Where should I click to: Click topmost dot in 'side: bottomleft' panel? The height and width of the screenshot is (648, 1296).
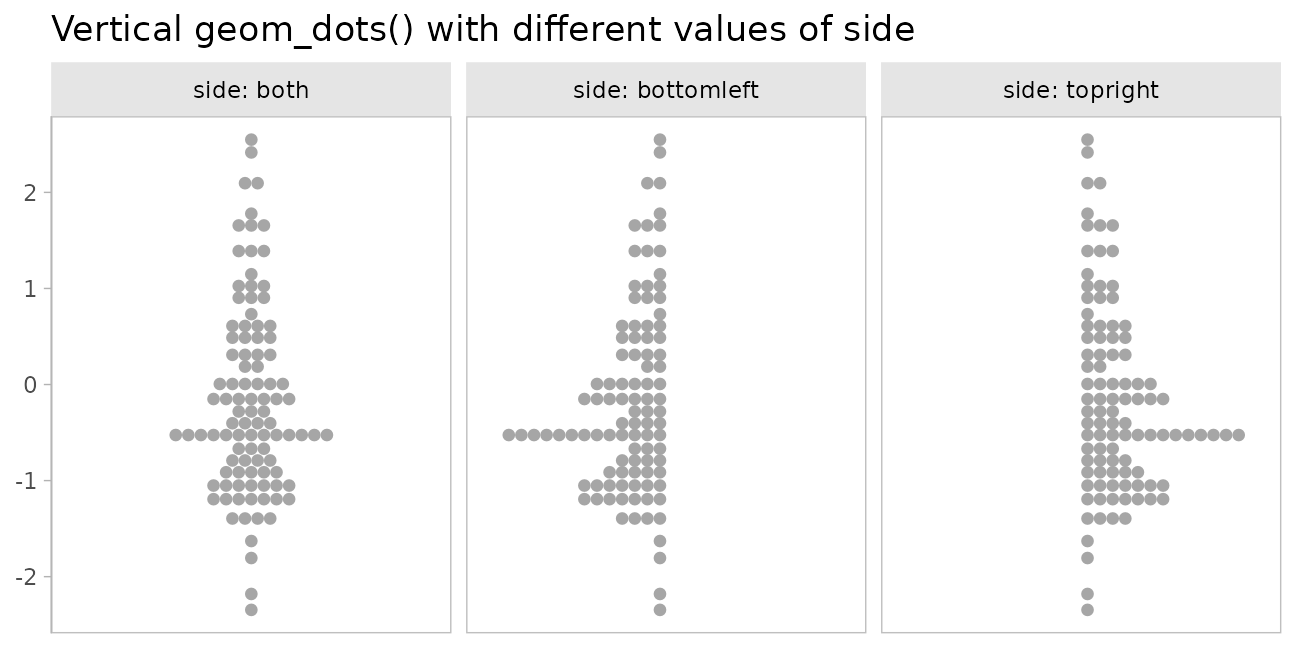pos(660,140)
